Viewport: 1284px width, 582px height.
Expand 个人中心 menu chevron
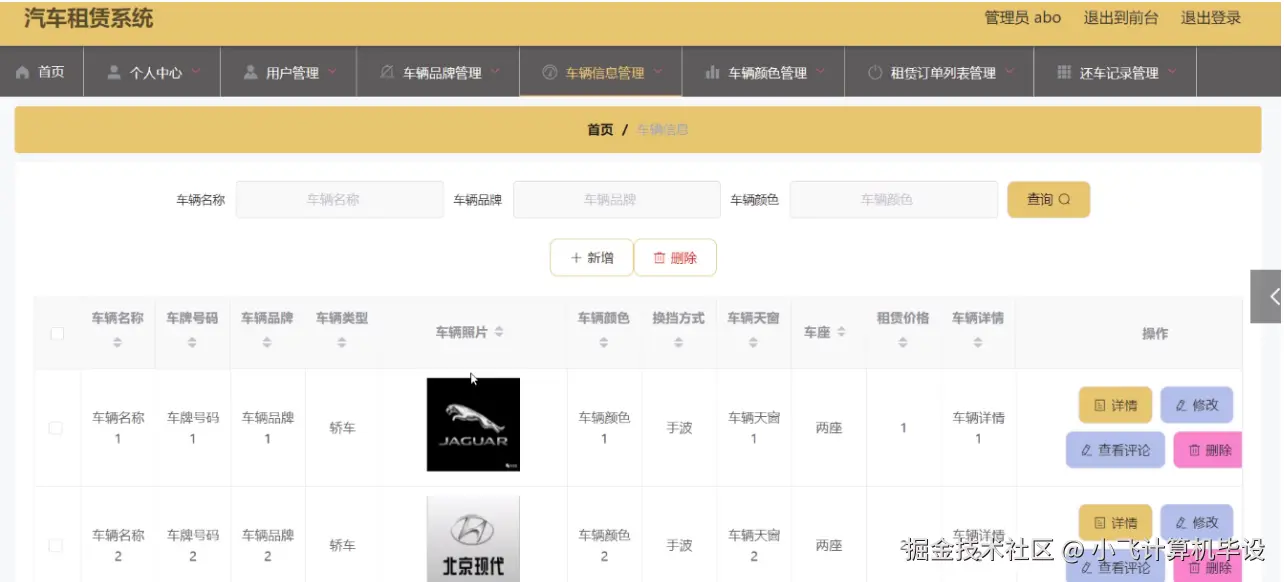coord(195,71)
